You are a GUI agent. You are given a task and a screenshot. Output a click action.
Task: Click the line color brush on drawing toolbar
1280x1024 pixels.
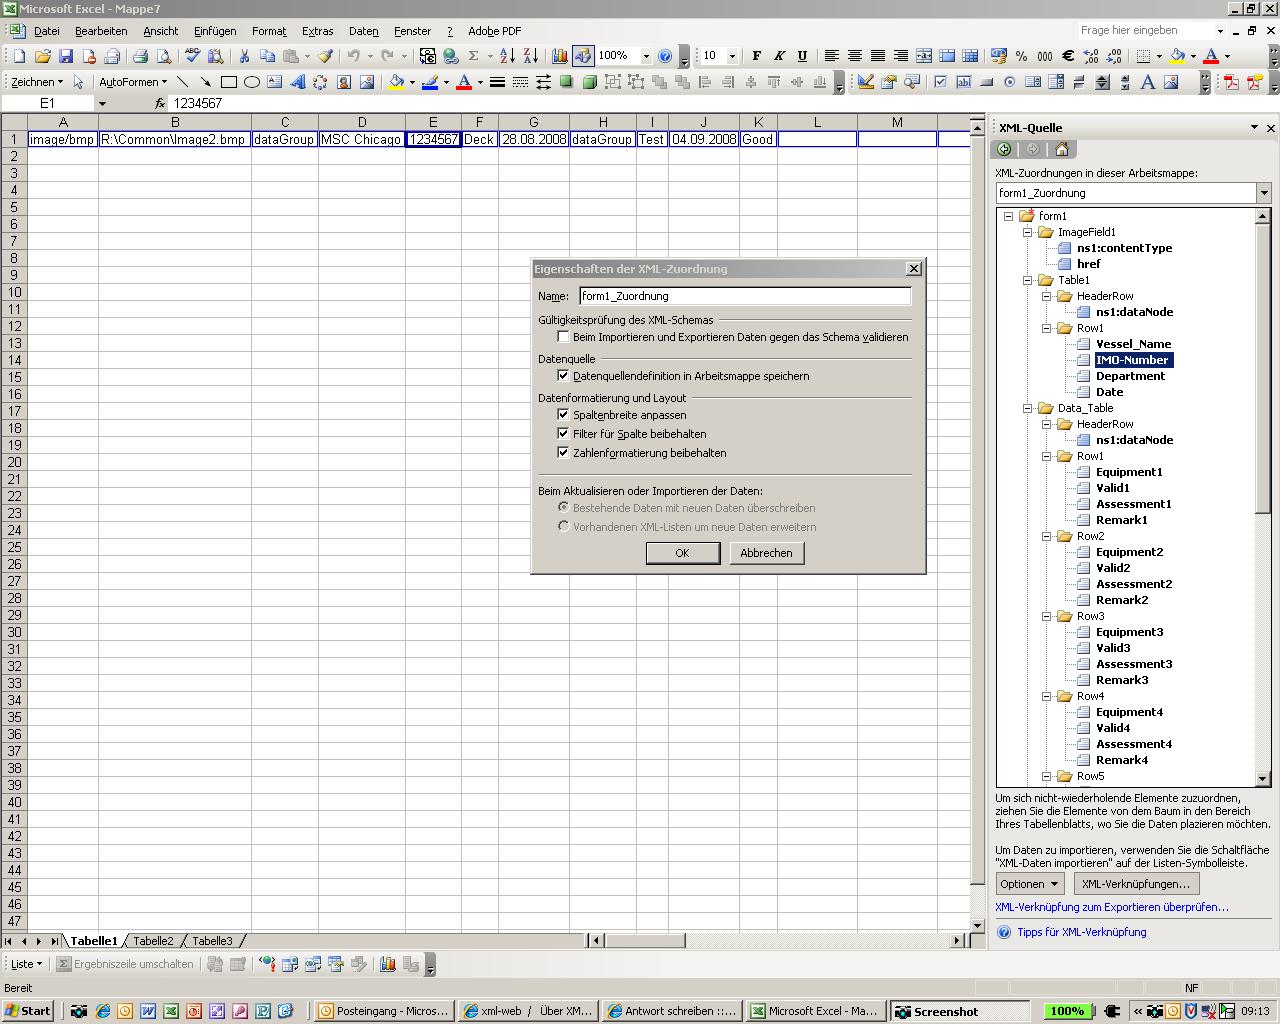[430, 82]
